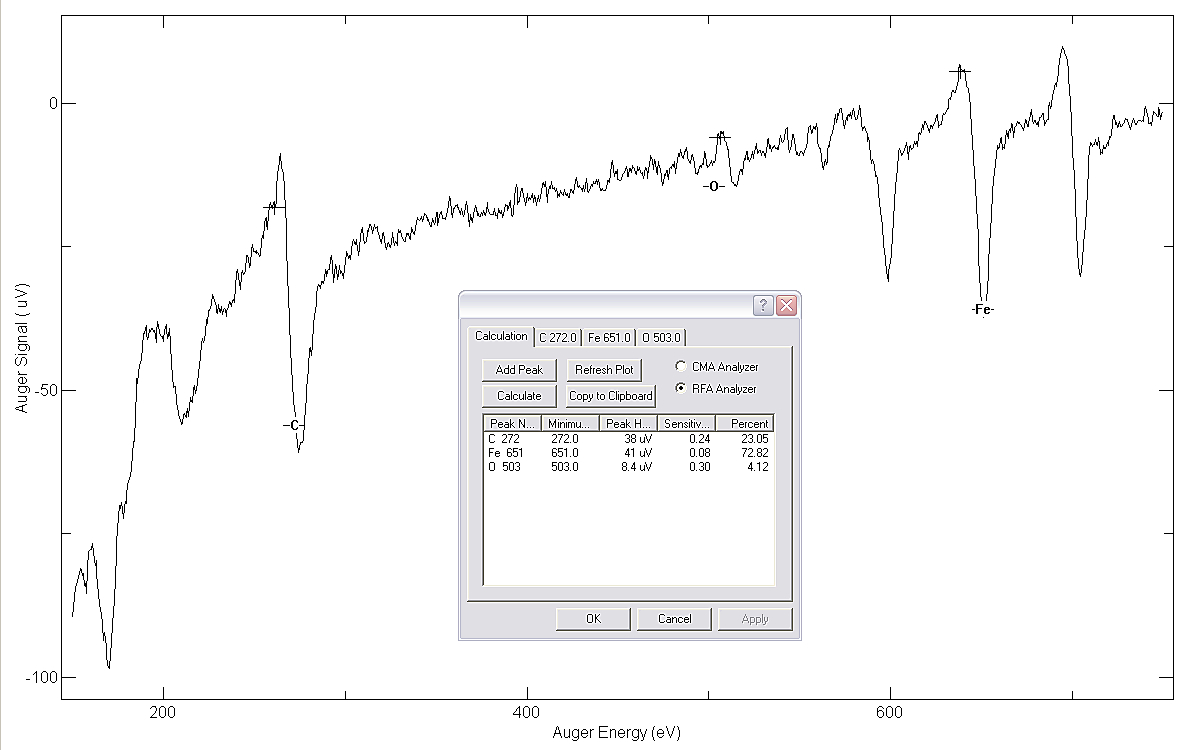Viewport: 1188px width, 750px height.
Task: Open the Fe 651.0 tab
Action: (x=609, y=338)
